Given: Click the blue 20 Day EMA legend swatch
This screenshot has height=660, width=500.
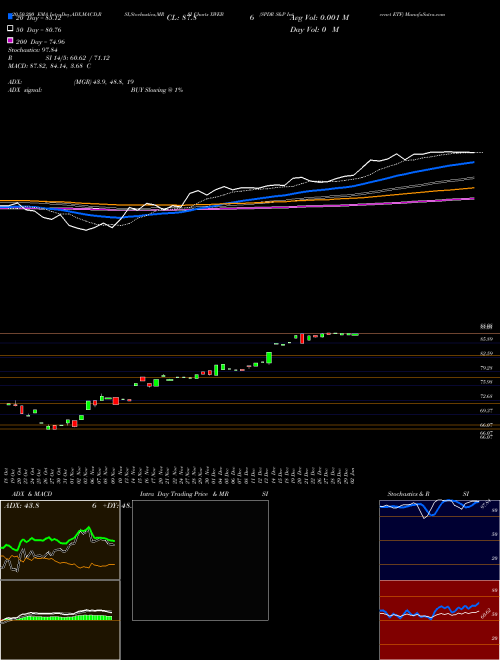Looking at the screenshot, I should (x=10, y=17).
